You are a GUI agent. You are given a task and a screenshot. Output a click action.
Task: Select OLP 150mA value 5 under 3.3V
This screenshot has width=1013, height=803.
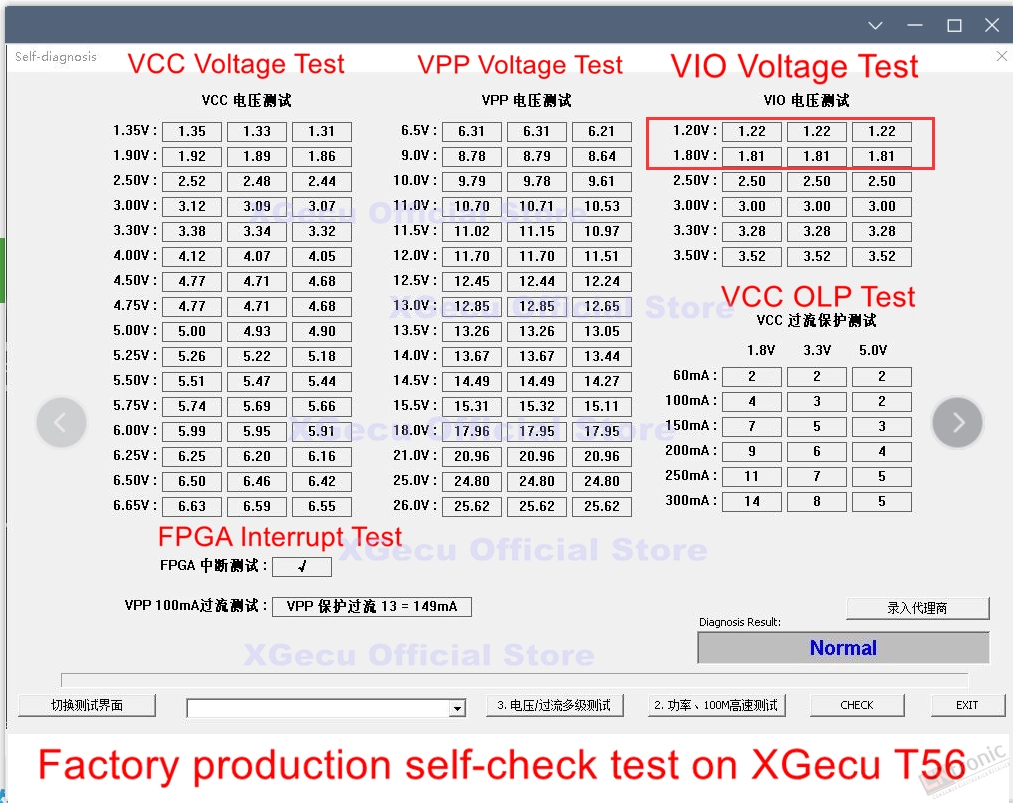point(817,427)
